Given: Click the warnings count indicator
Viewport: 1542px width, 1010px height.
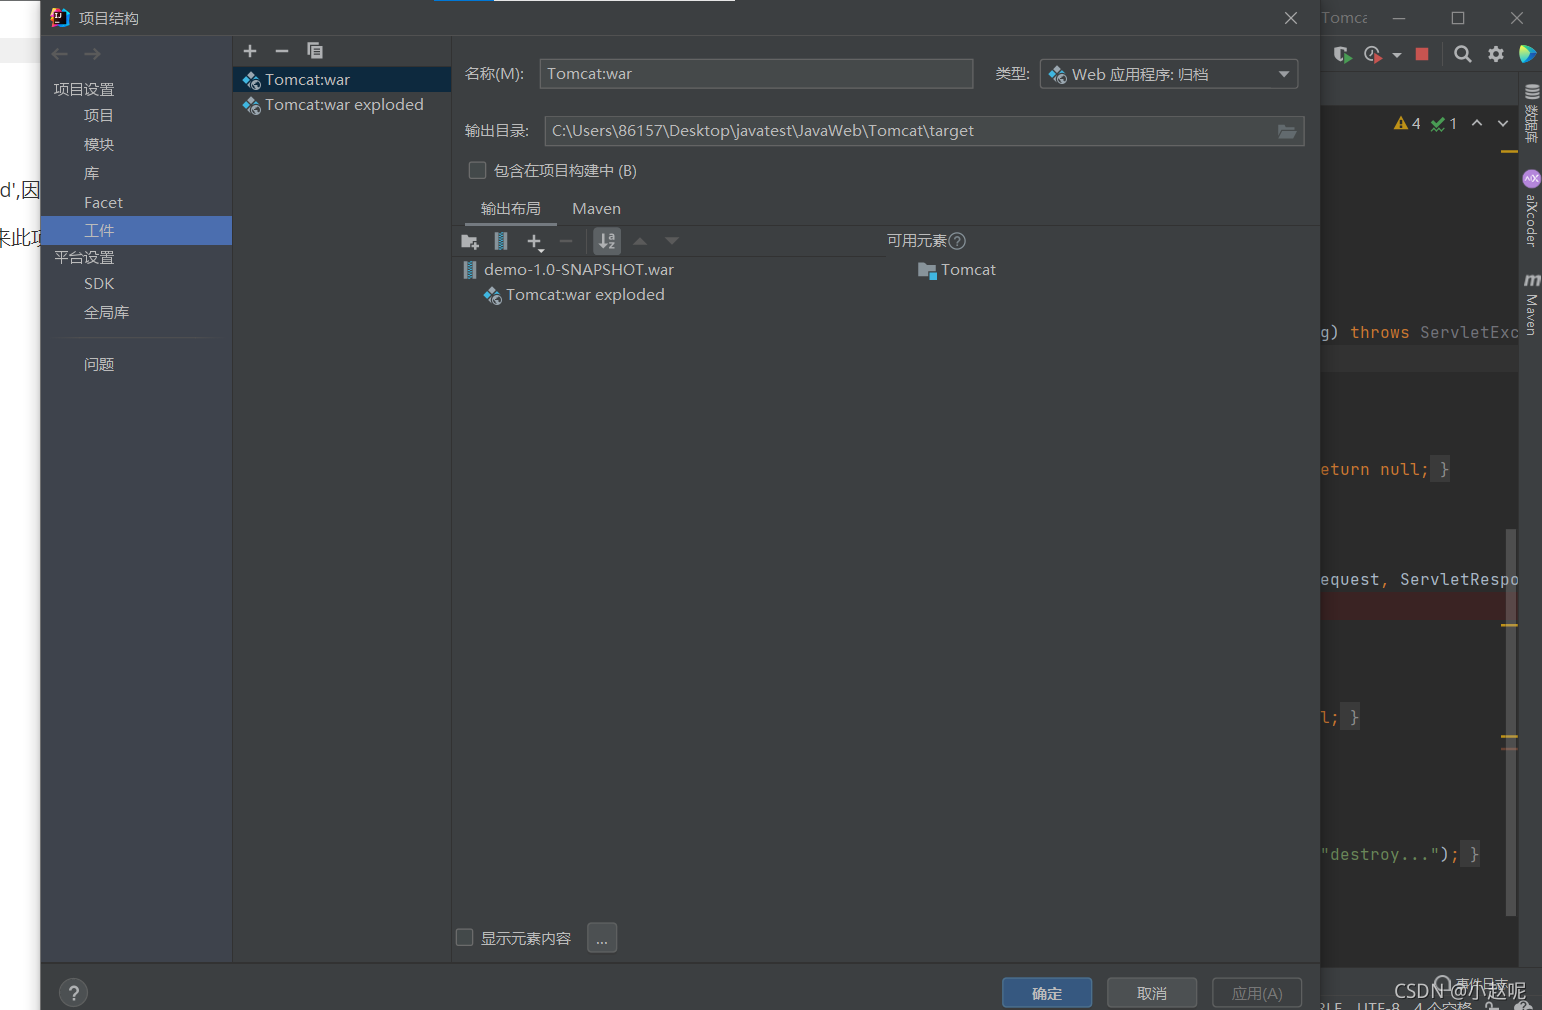Looking at the screenshot, I should (x=1407, y=123).
